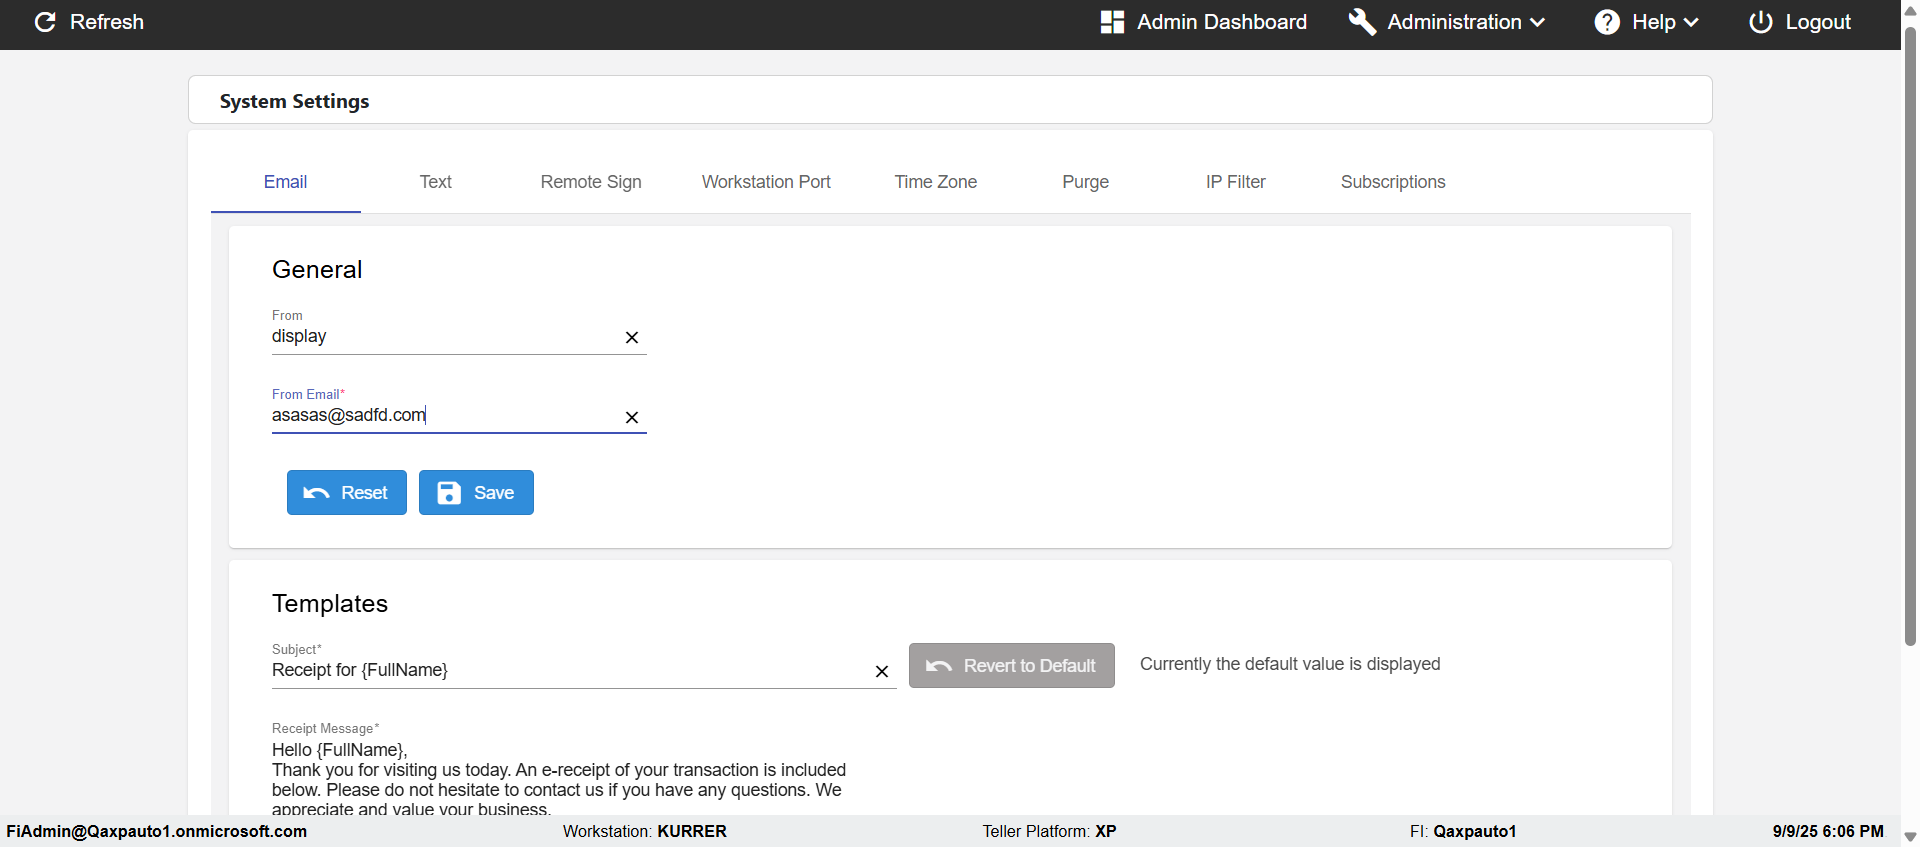1920x847 pixels.
Task: Open the Admin Dashboard grid icon
Action: [1112, 22]
